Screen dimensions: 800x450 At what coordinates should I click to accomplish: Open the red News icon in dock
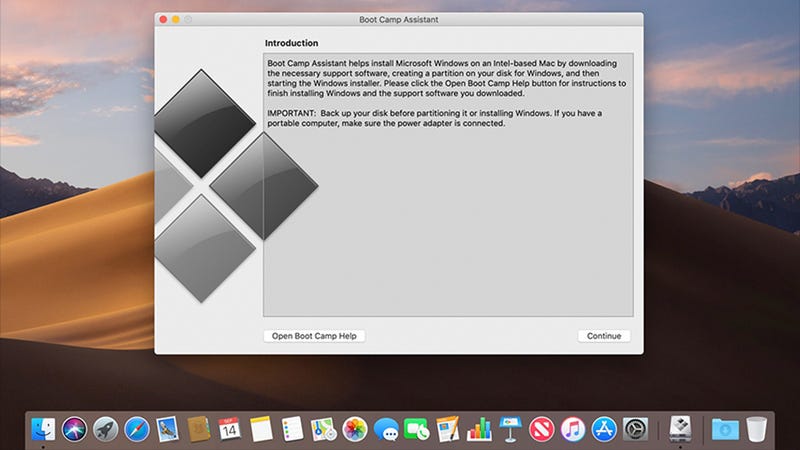point(541,429)
